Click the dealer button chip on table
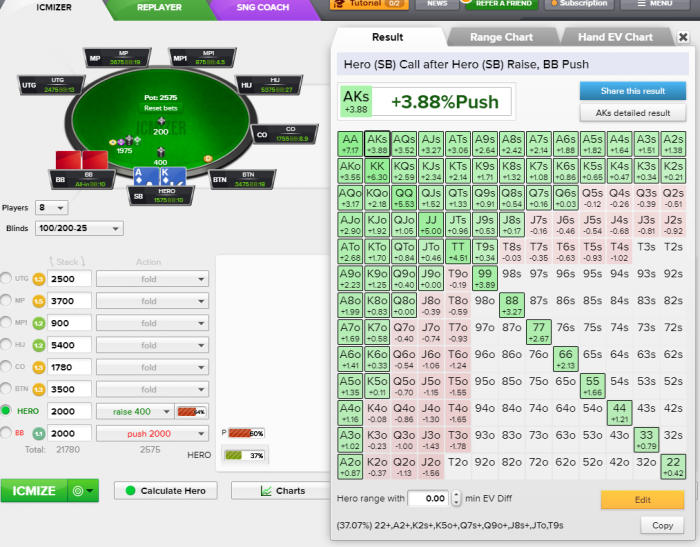This screenshot has width=700, height=547. pyautogui.click(x=208, y=158)
